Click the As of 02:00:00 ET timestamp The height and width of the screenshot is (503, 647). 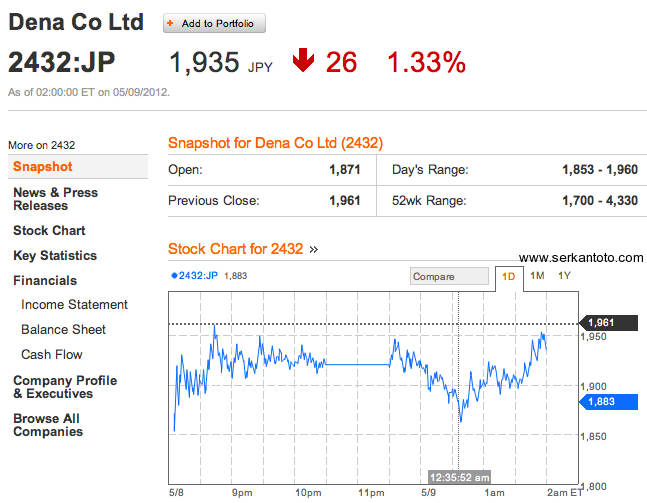tap(89, 92)
